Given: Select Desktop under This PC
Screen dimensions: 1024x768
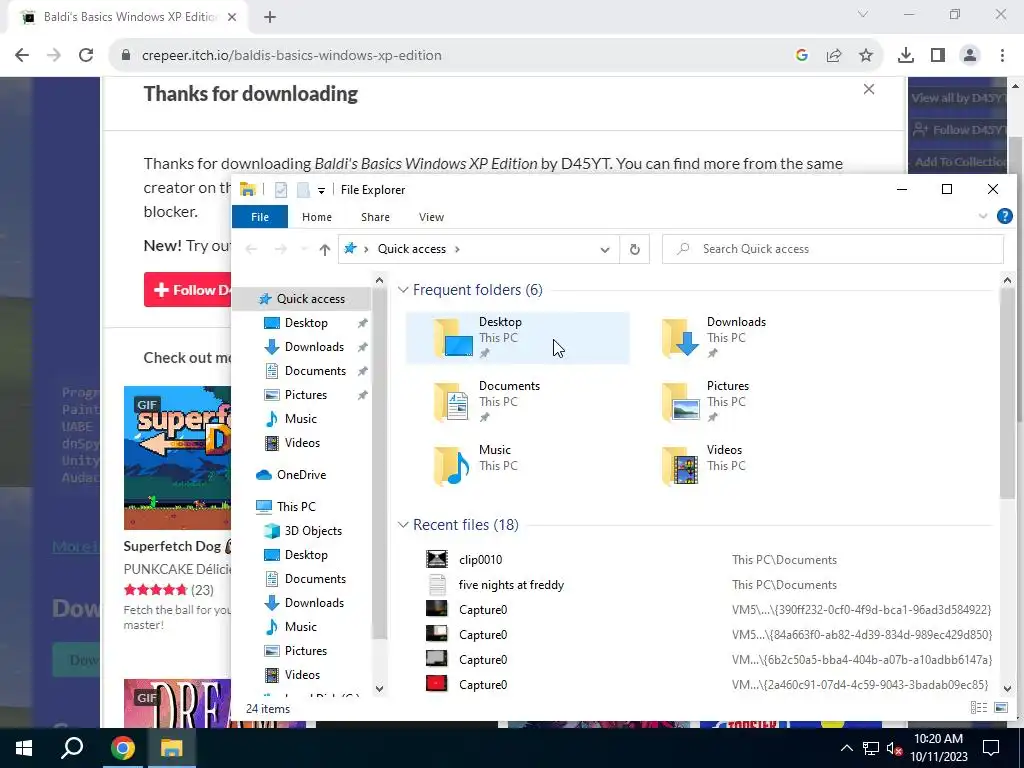Looking at the screenshot, I should (306, 555).
